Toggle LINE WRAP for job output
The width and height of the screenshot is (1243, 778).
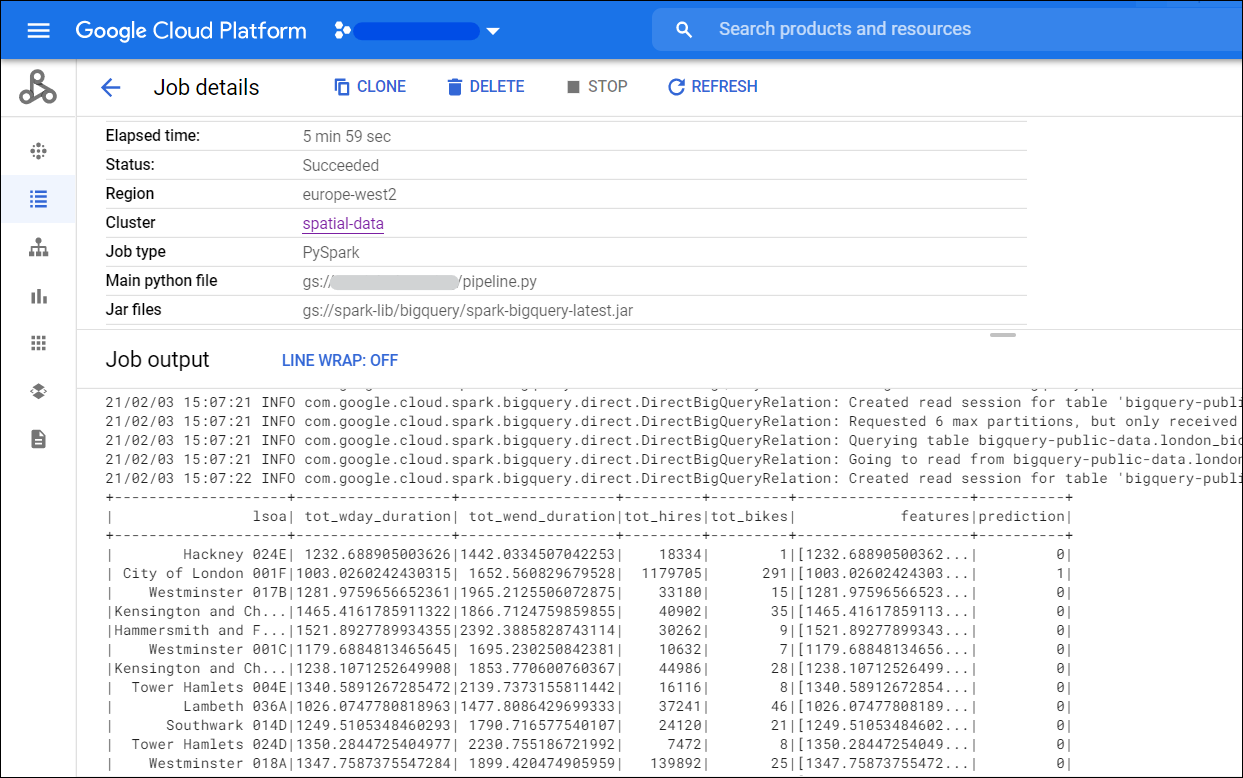[x=338, y=360]
